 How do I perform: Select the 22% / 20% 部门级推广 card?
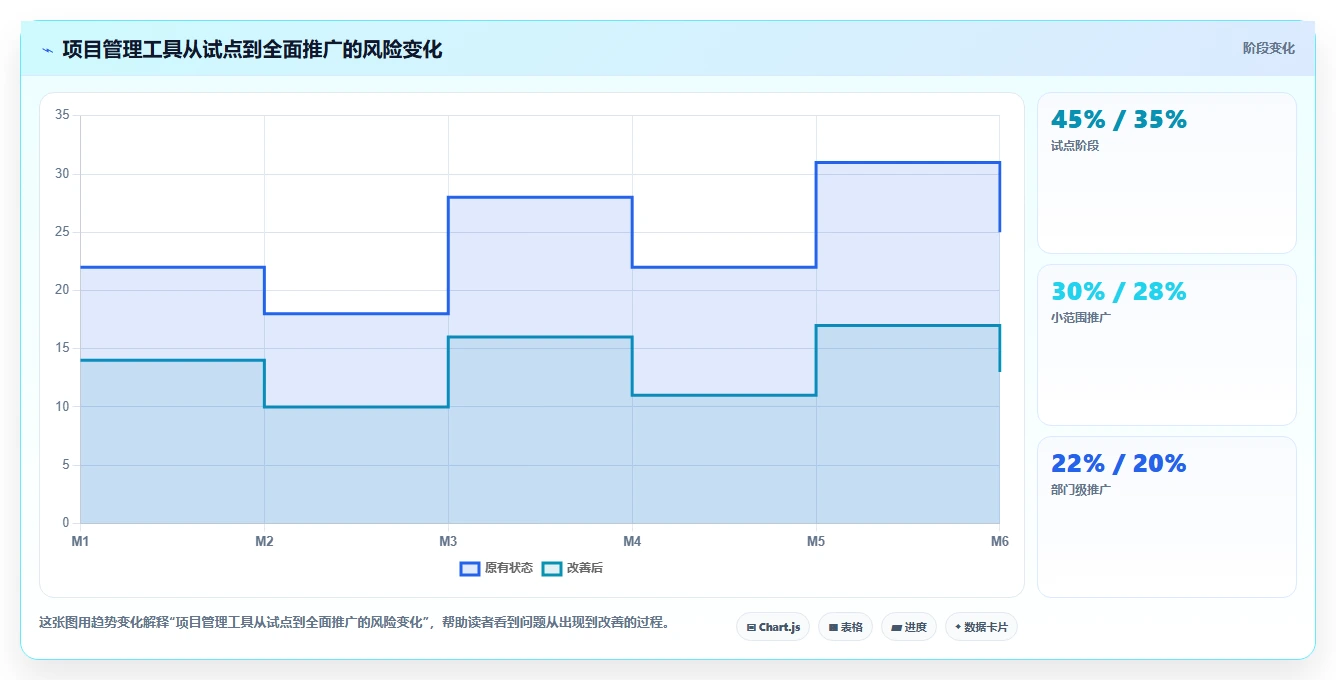1167,517
